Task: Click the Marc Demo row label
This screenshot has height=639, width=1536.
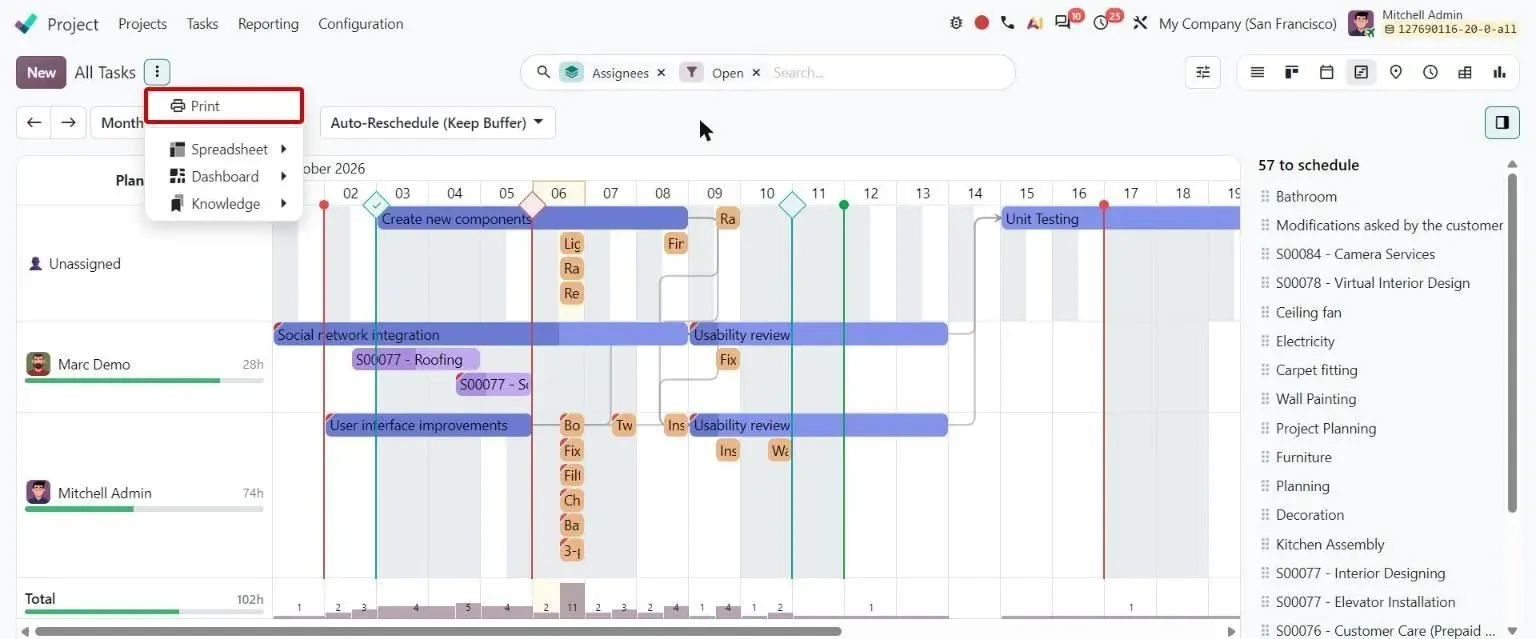Action: pyautogui.click(x=94, y=364)
